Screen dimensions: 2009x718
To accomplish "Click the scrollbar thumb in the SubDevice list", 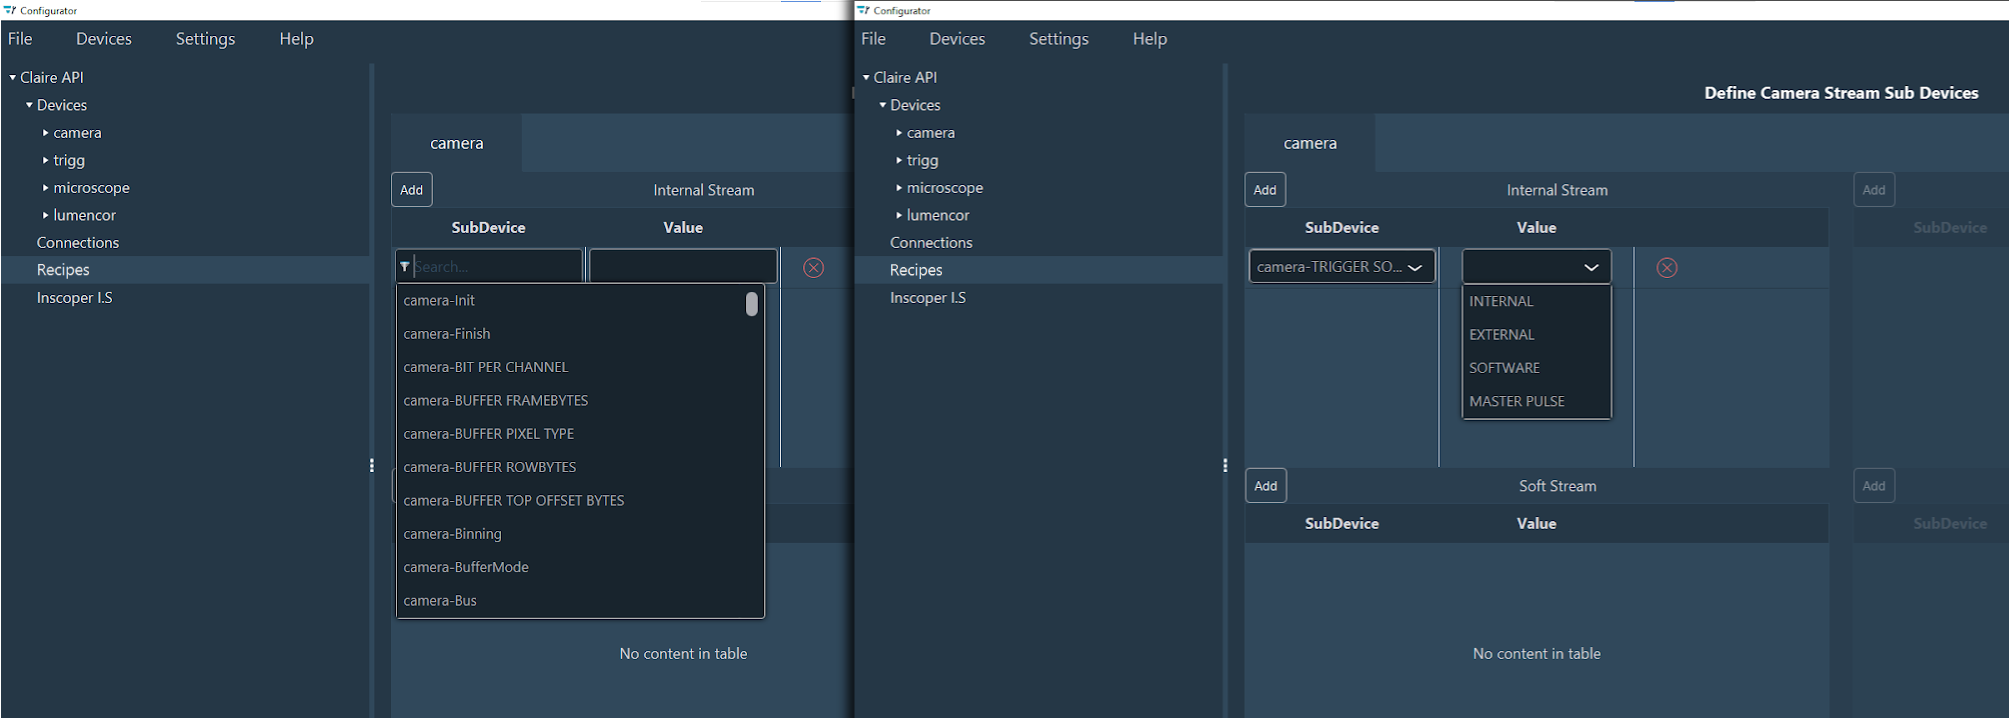I will [751, 304].
